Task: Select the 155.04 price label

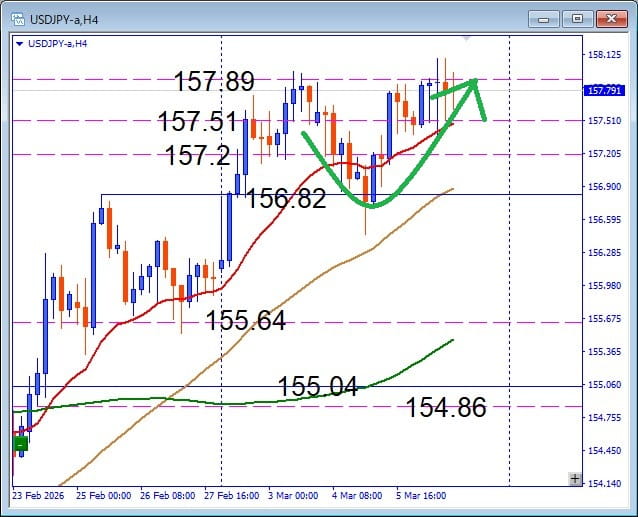Action: pos(317,386)
